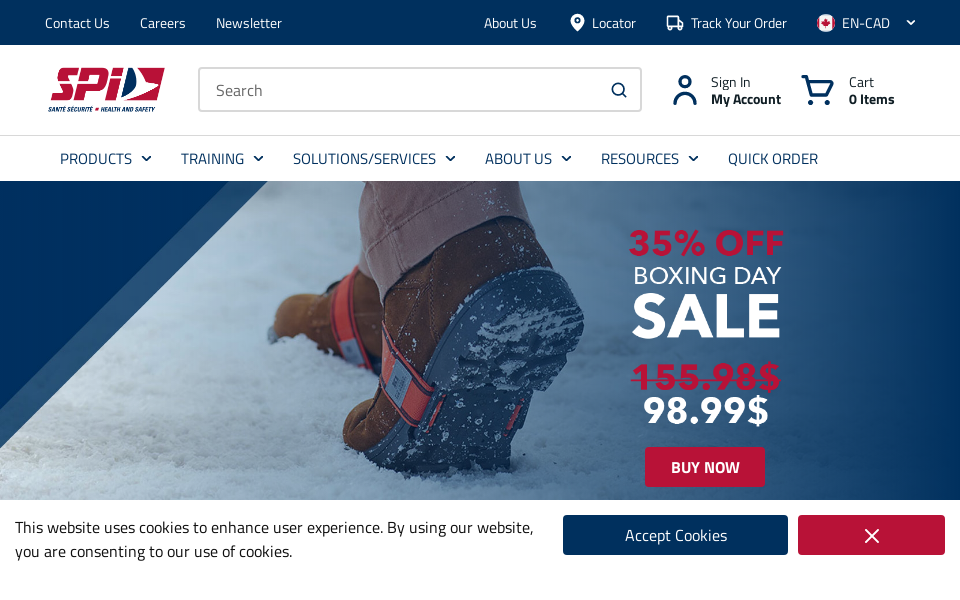This screenshot has height=600, width=960.
Task: Expand the SOLUTIONS/SERVICES menu
Action: coord(373,159)
